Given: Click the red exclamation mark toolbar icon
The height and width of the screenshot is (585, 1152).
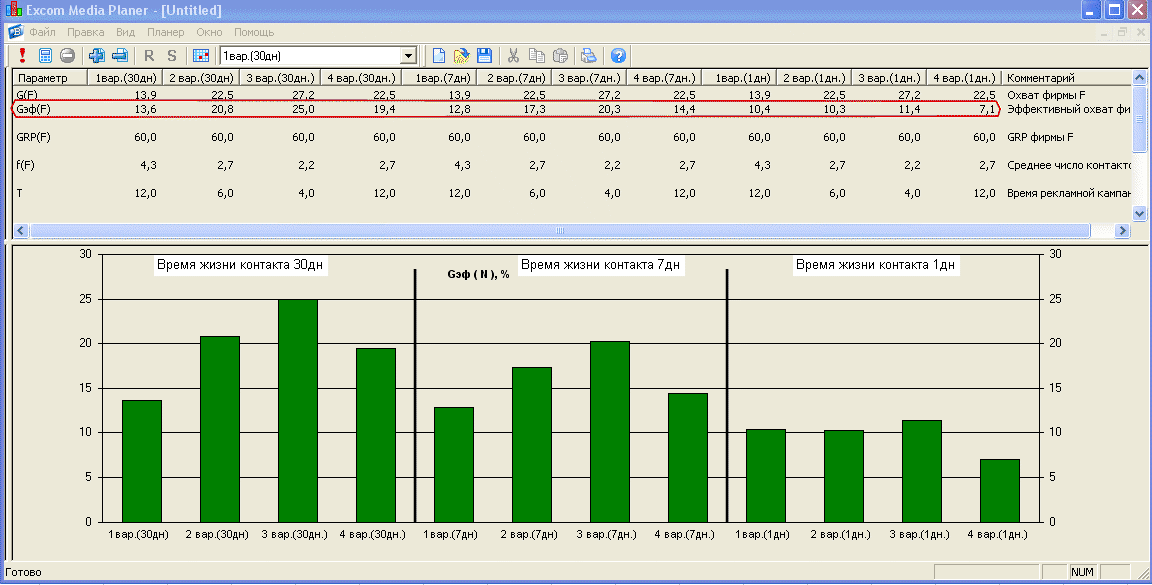Looking at the screenshot, I should (22, 56).
